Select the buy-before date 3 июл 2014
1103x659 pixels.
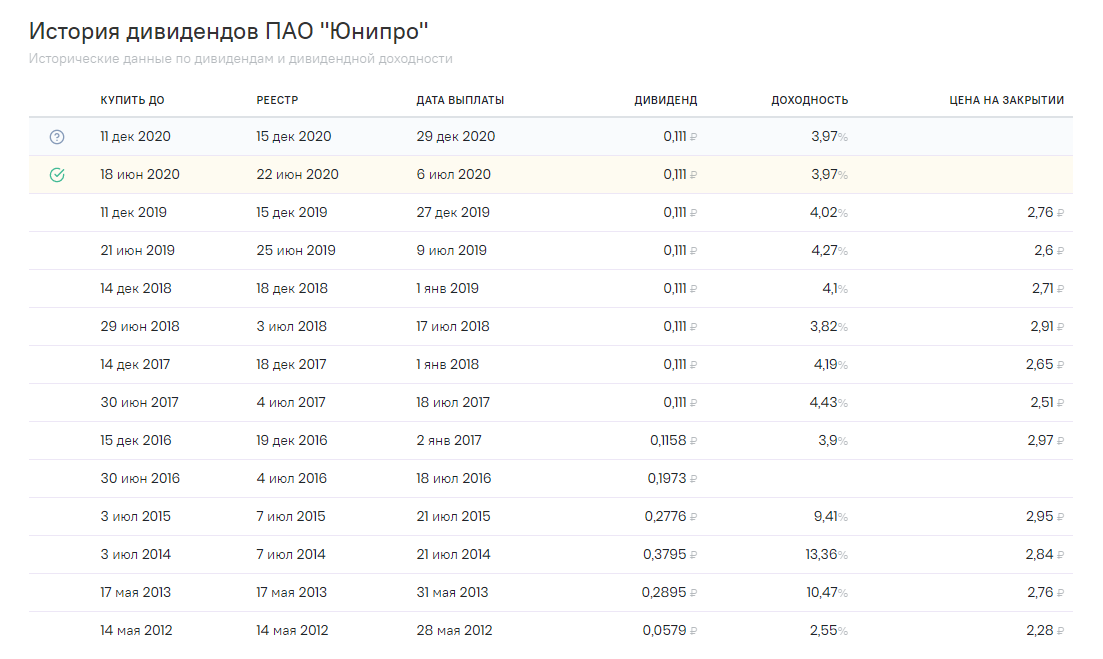135,554
